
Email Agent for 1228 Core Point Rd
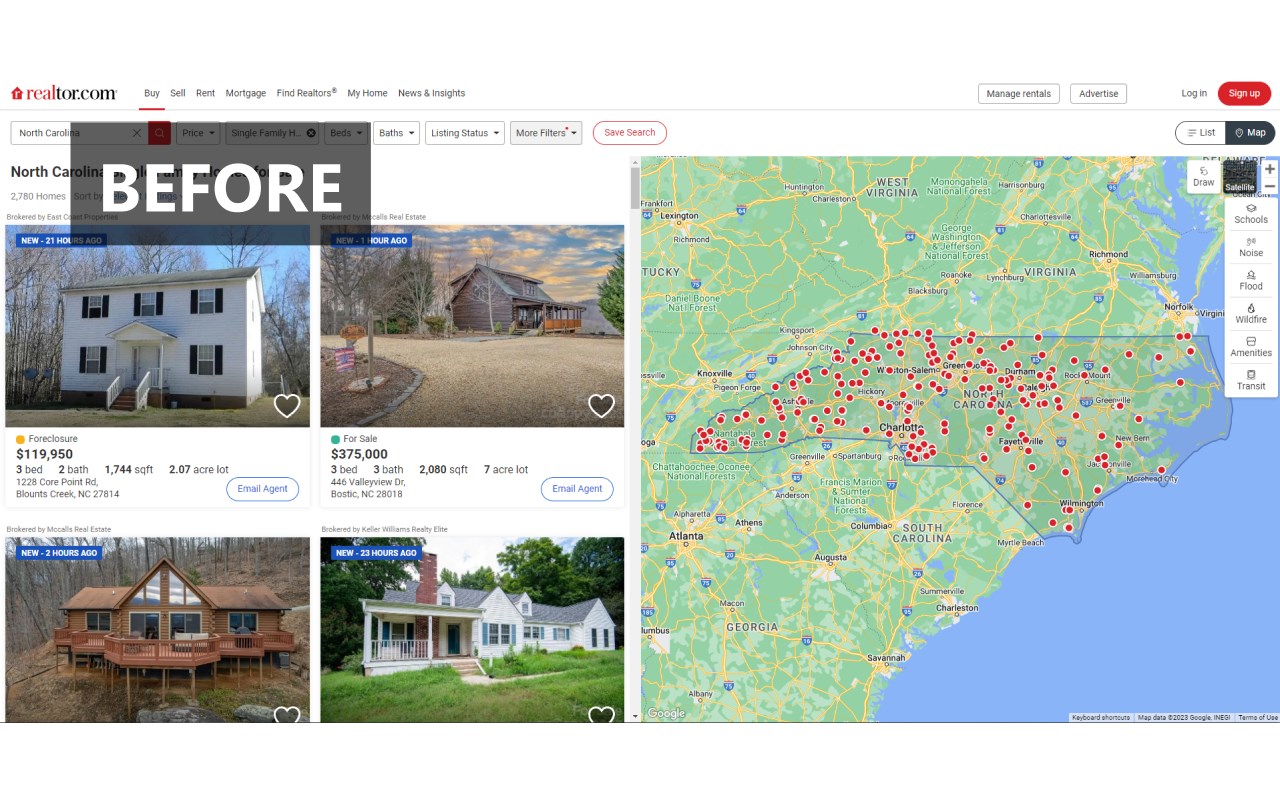point(263,489)
